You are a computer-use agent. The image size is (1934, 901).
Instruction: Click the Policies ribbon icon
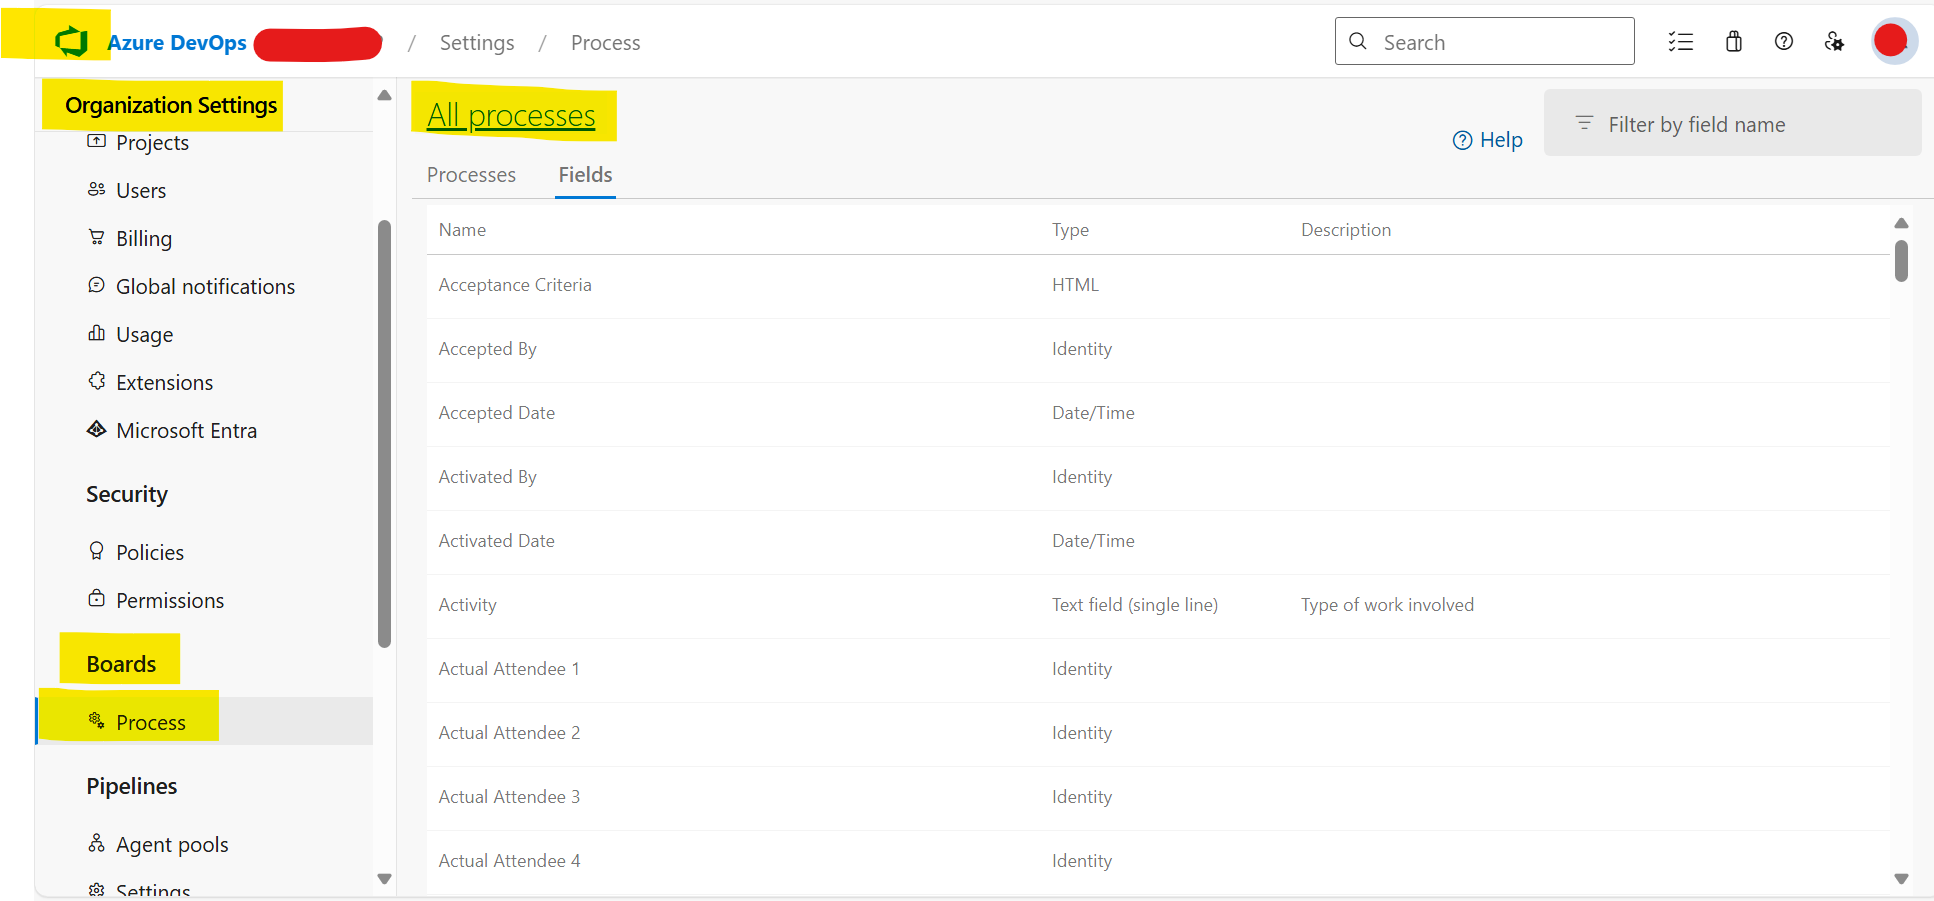(x=96, y=551)
